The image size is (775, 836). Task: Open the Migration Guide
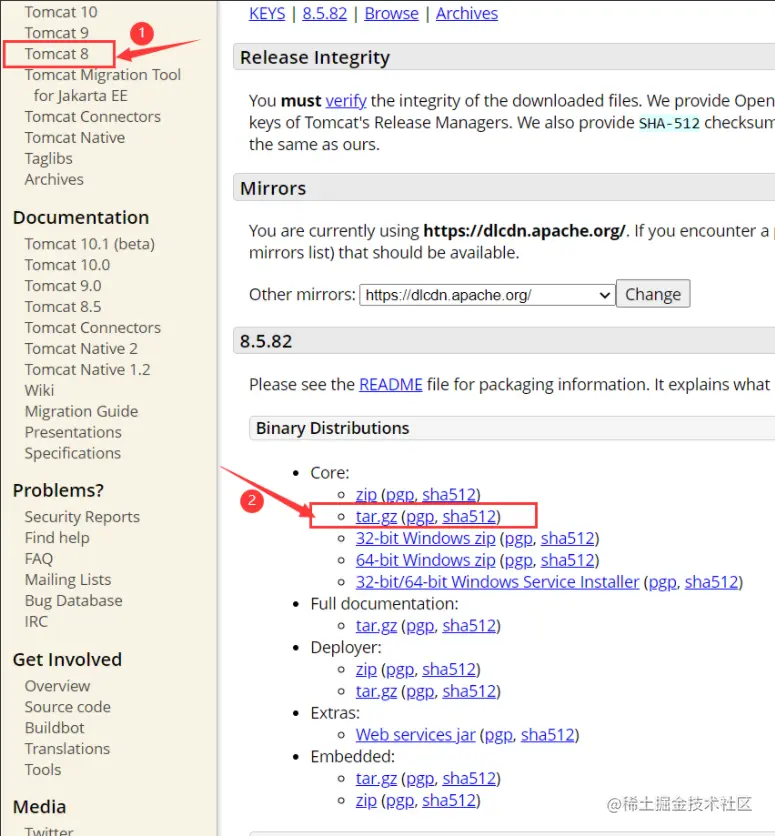[x=82, y=411]
